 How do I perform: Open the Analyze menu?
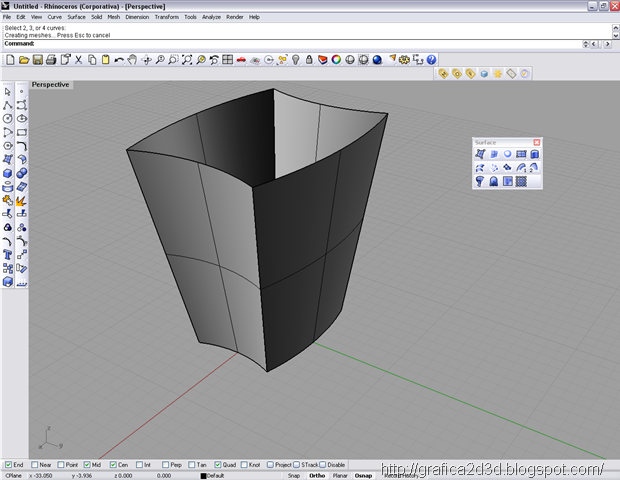[x=212, y=17]
